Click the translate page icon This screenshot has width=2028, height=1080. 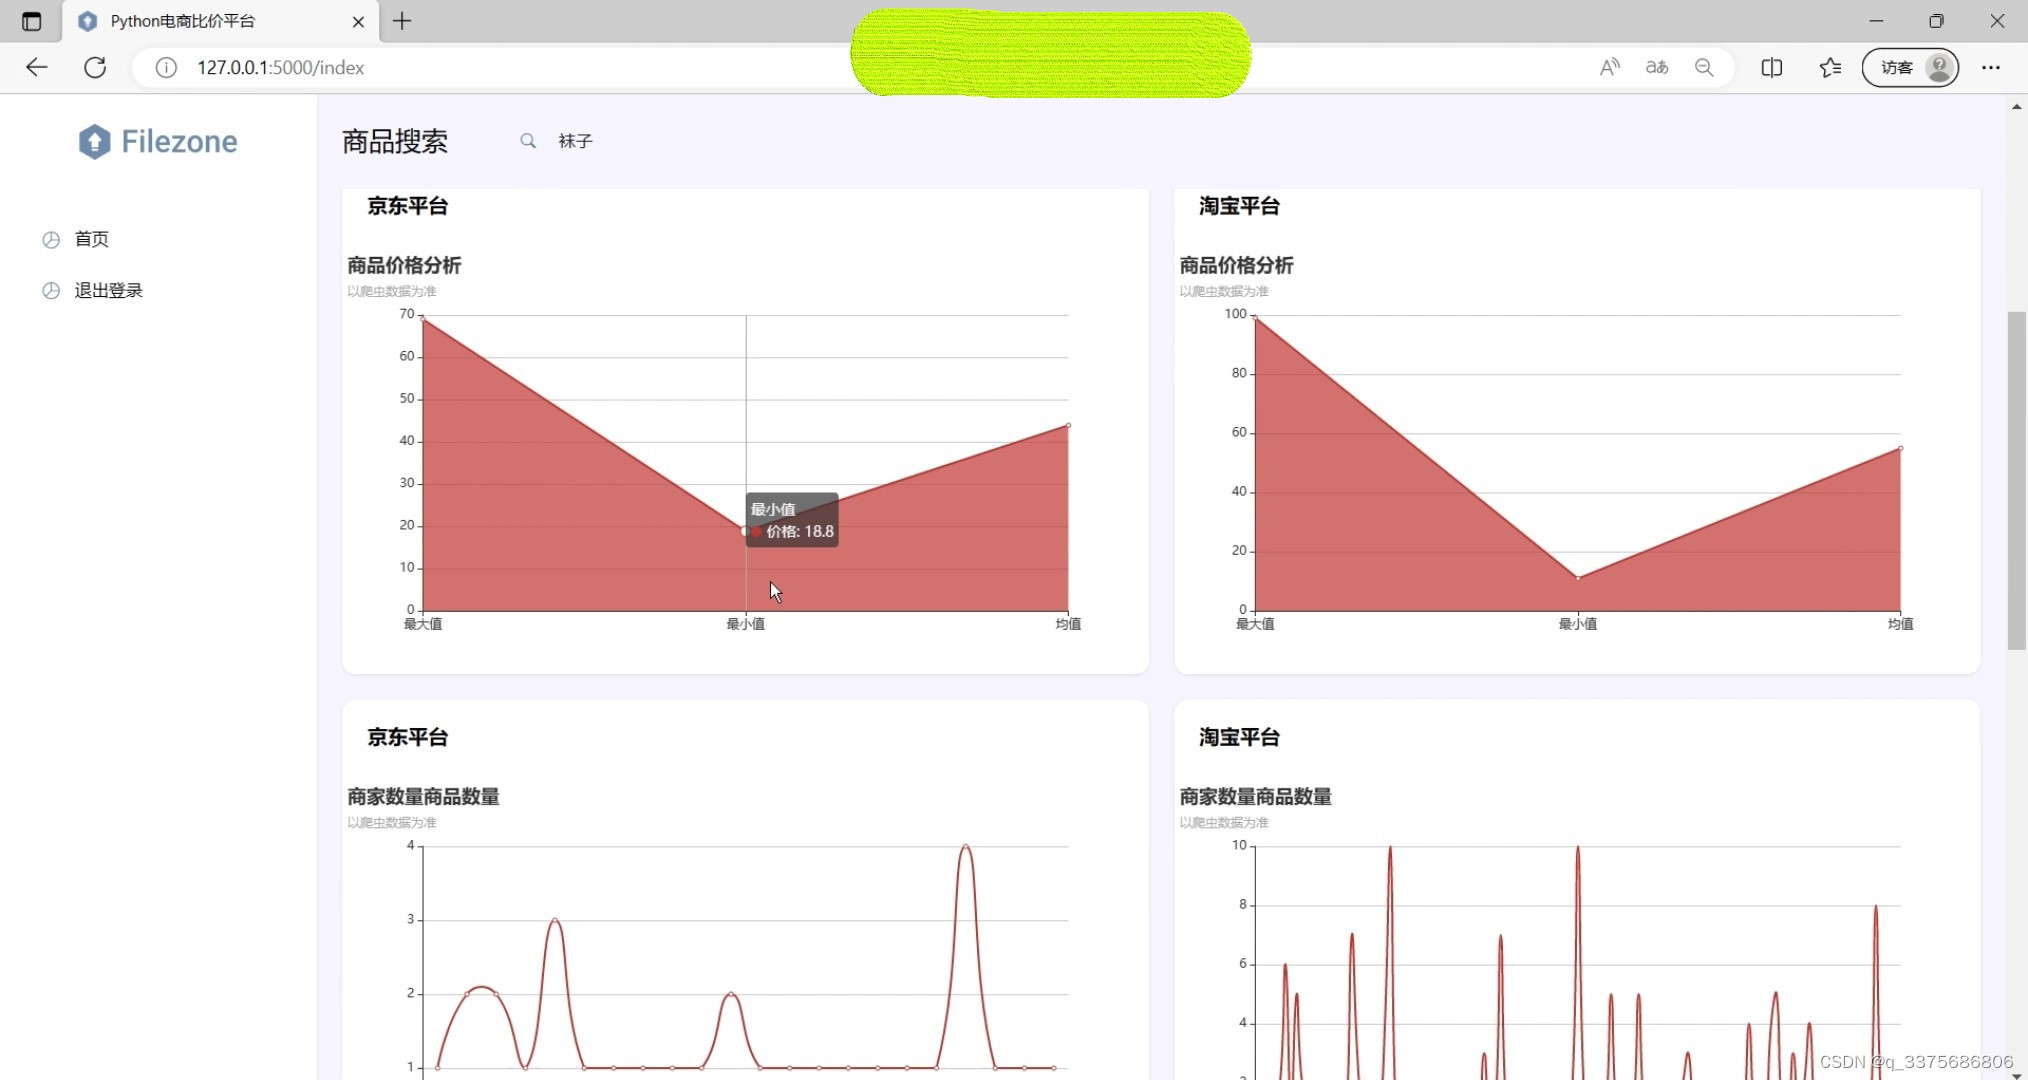pos(1657,67)
